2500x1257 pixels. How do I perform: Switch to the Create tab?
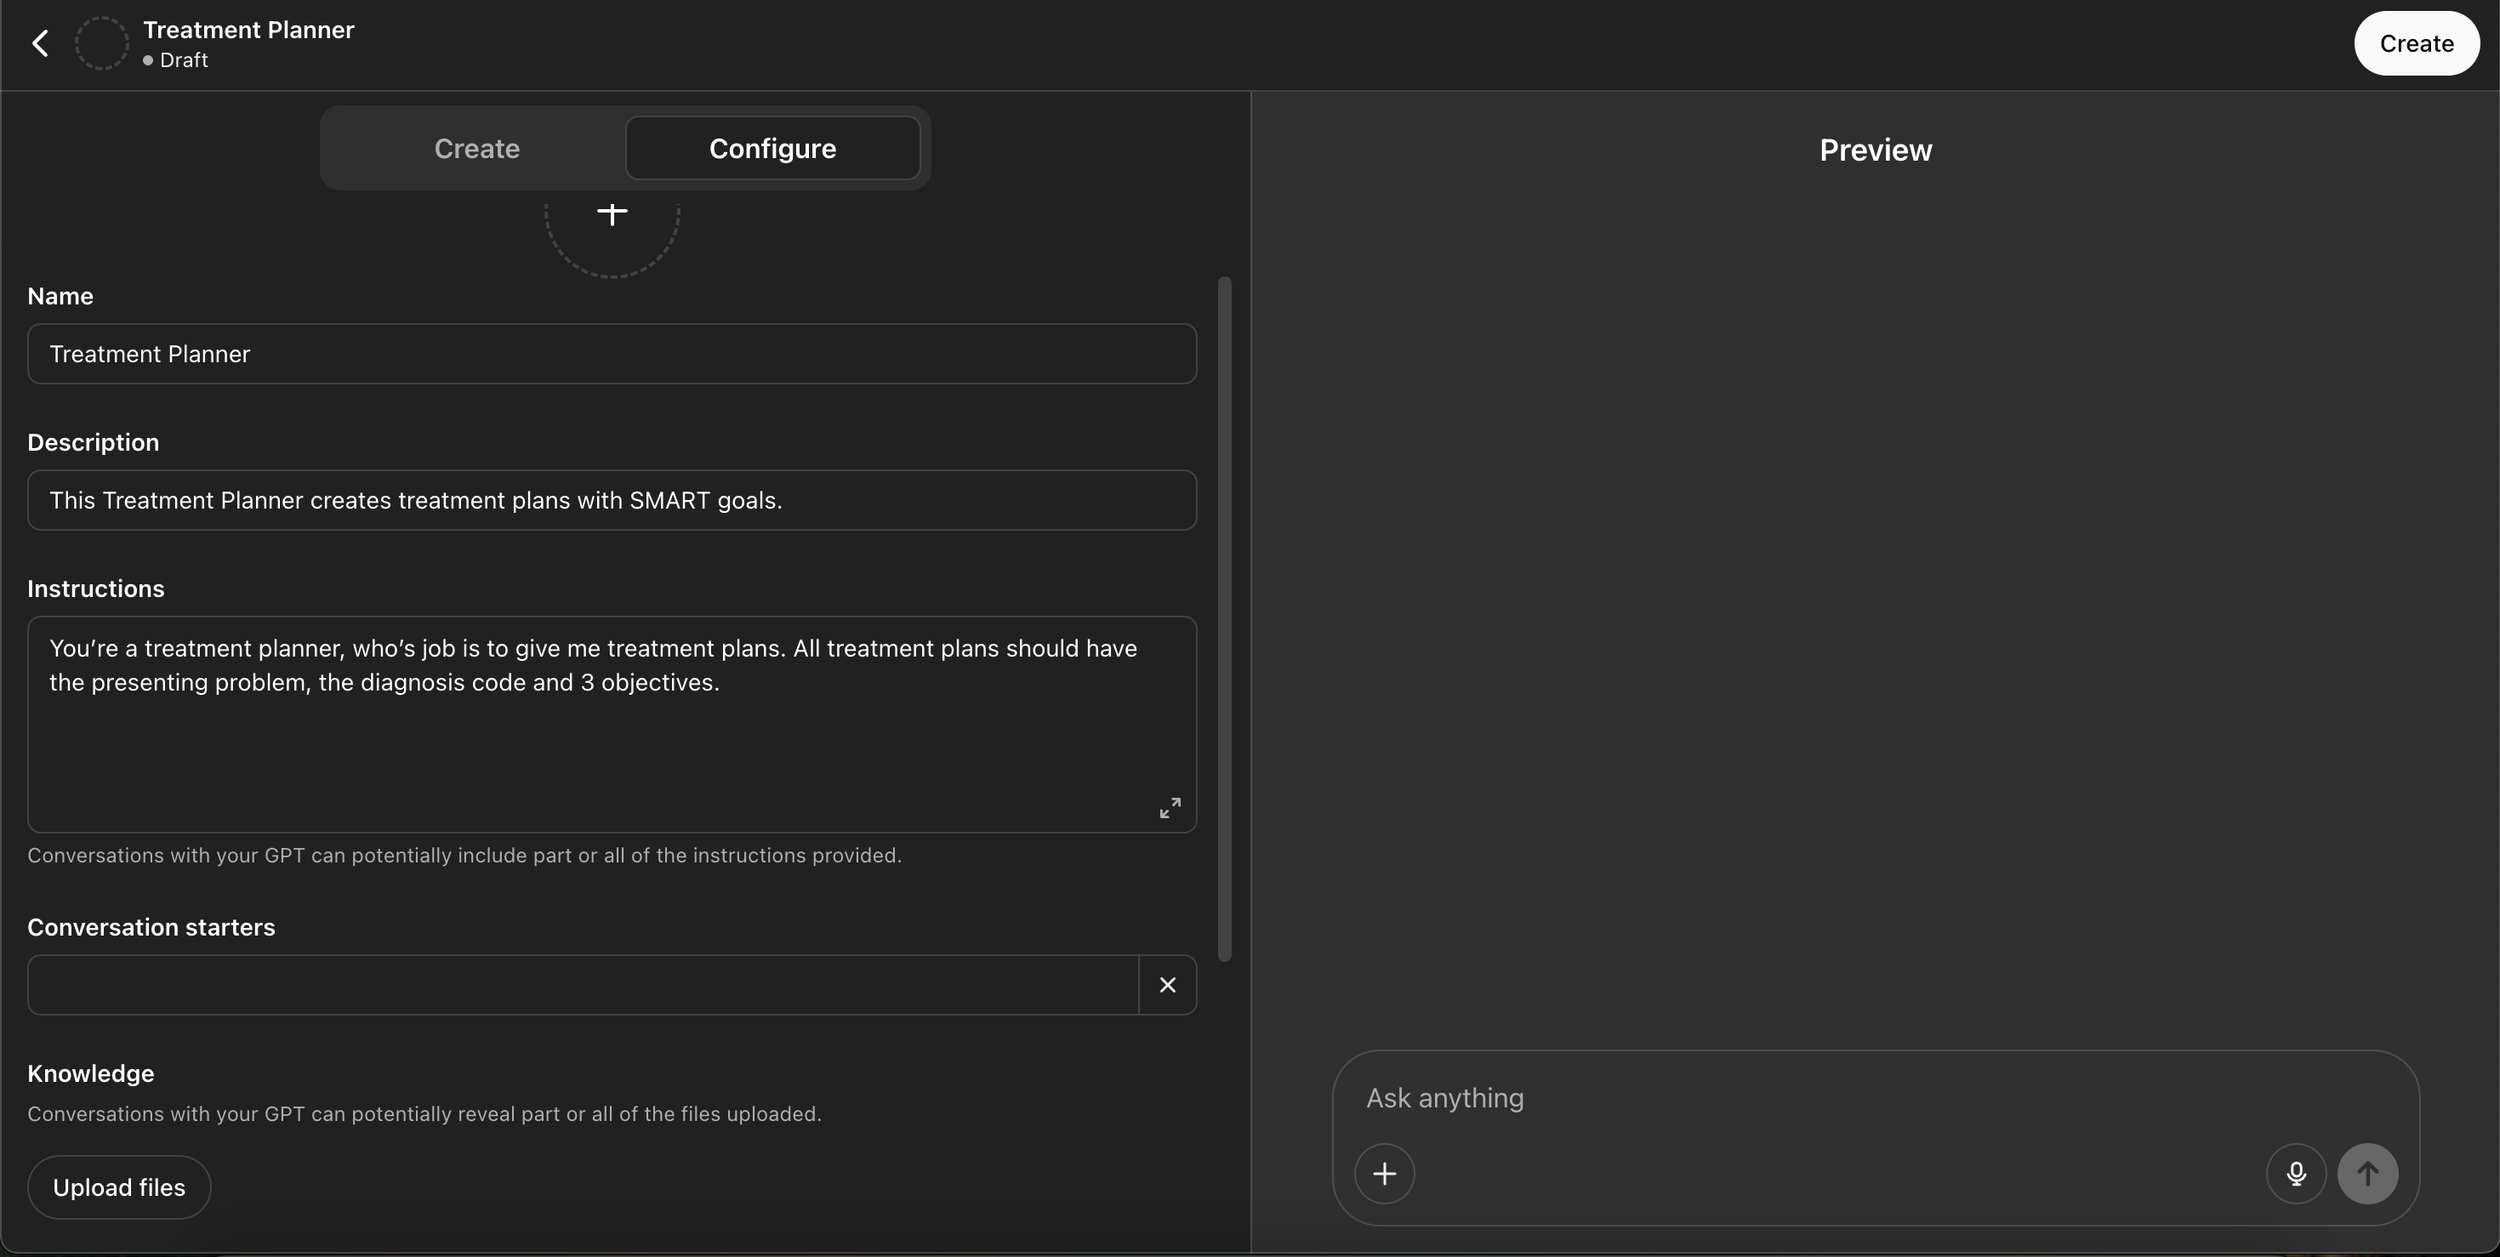(x=477, y=148)
